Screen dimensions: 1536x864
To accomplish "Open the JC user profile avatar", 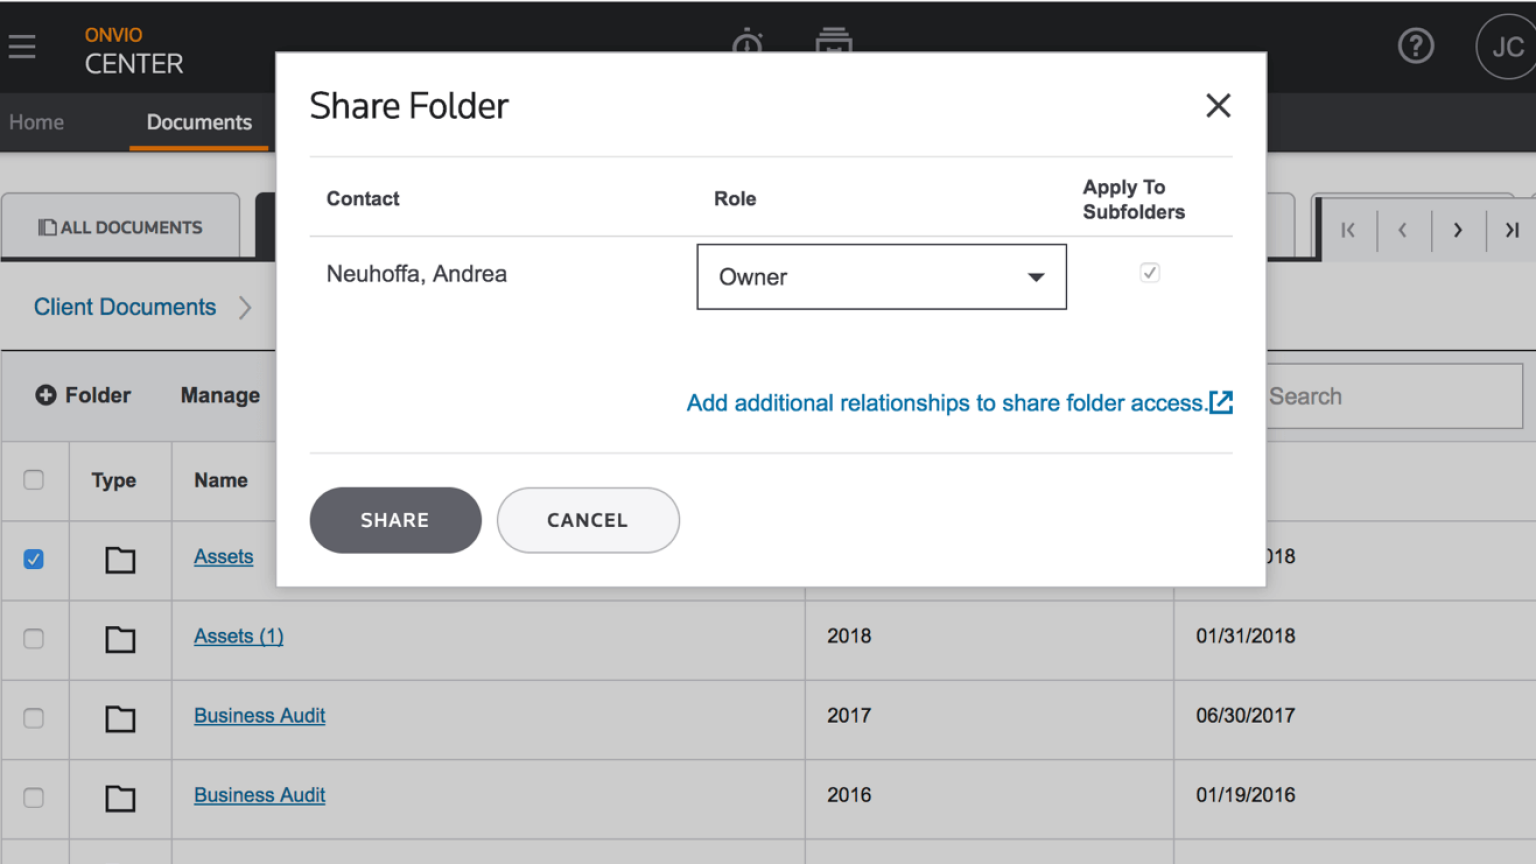I will coord(1506,47).
